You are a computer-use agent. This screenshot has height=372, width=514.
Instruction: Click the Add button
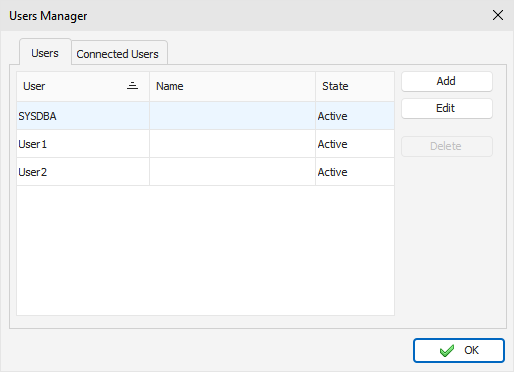pos(447,81)
